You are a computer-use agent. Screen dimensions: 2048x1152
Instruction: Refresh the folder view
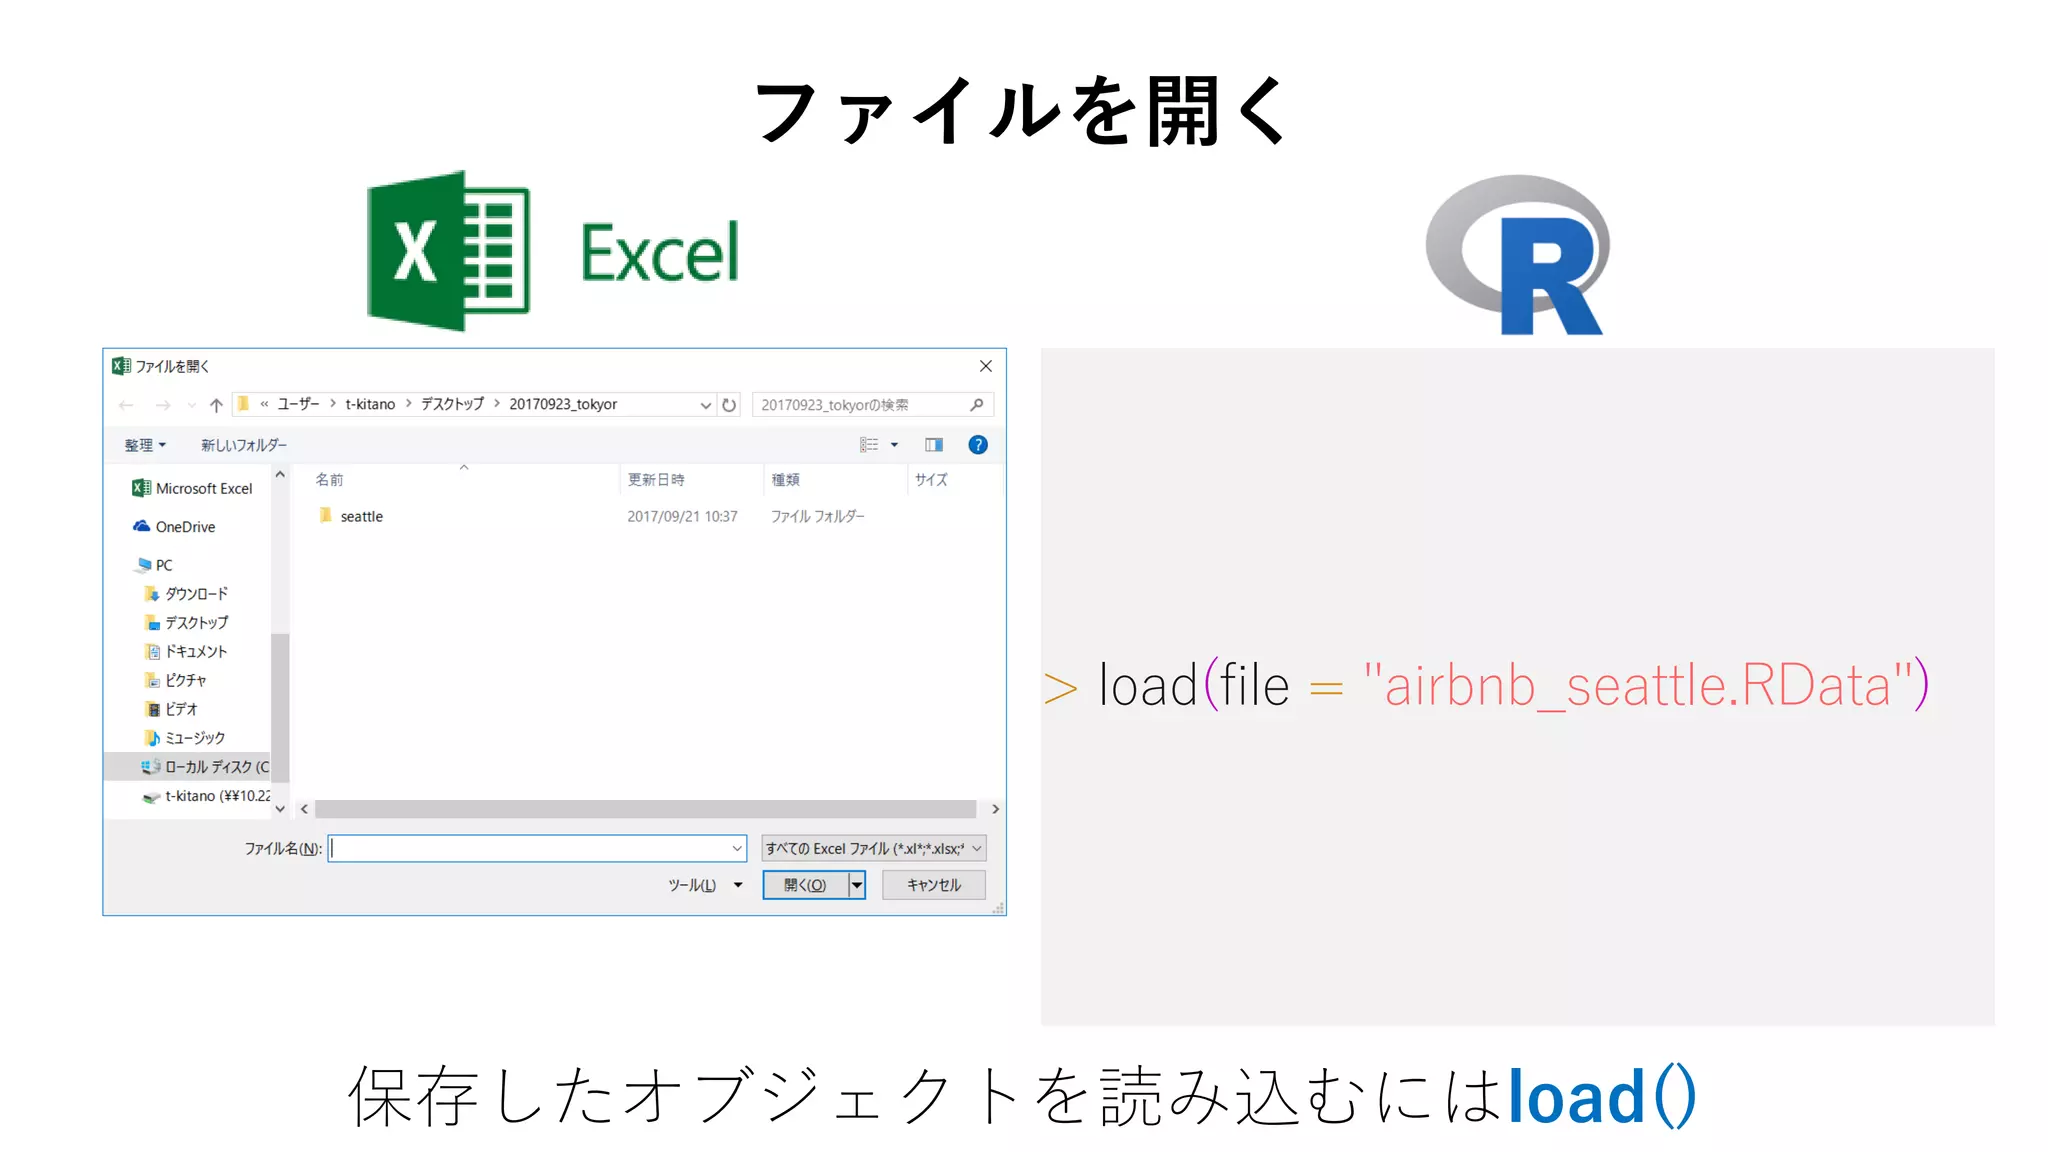point(729,405)
